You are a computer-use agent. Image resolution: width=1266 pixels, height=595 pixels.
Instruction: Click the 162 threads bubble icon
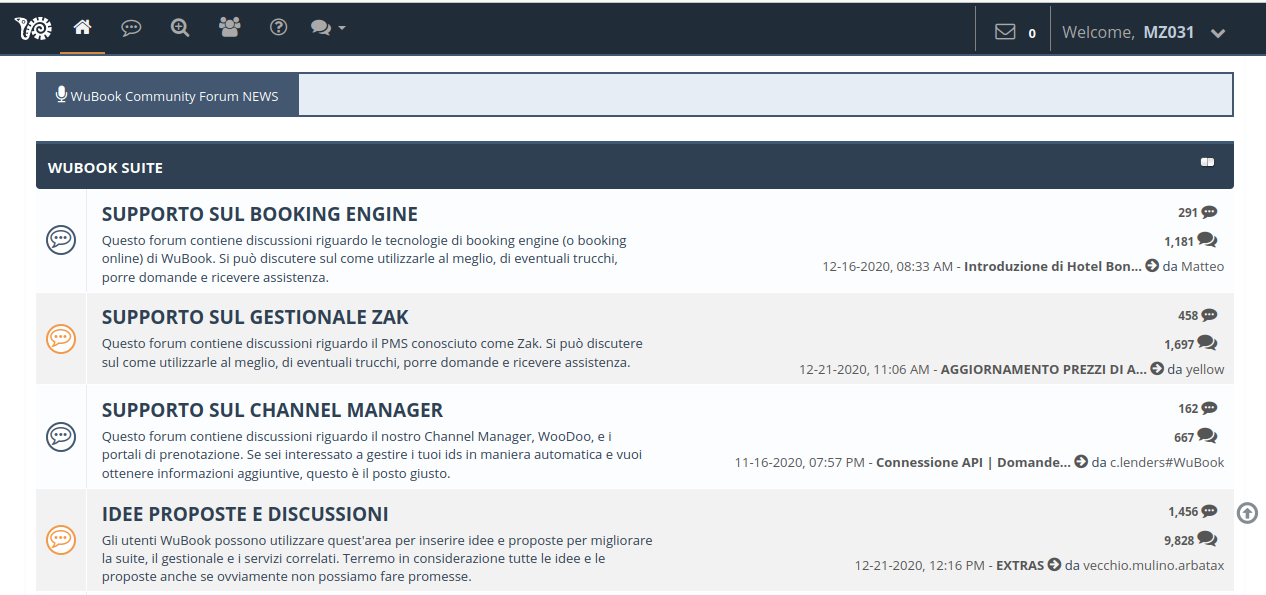coord(1209,408)
